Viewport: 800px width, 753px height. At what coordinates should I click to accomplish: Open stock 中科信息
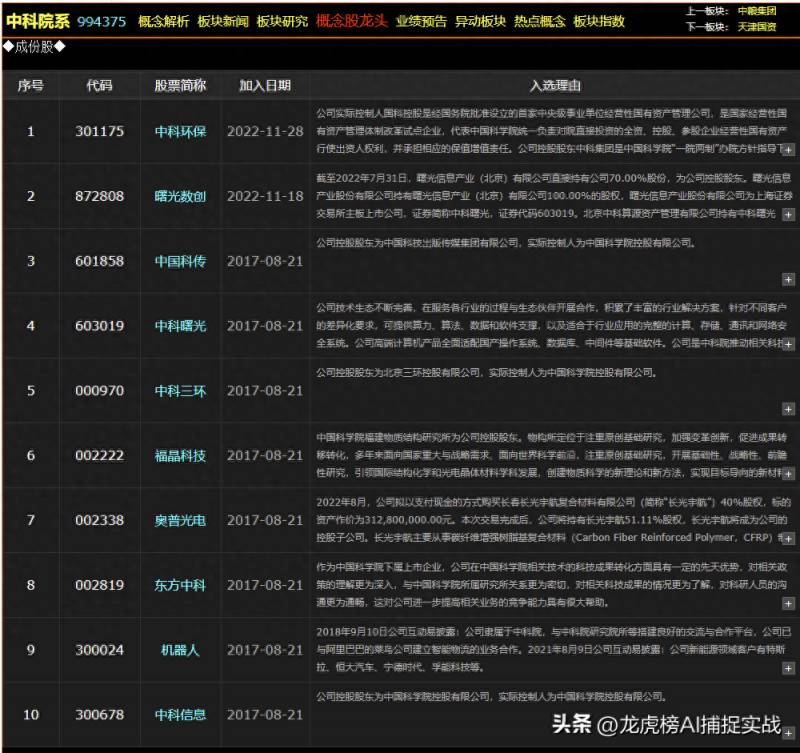(x=181, y=715)
